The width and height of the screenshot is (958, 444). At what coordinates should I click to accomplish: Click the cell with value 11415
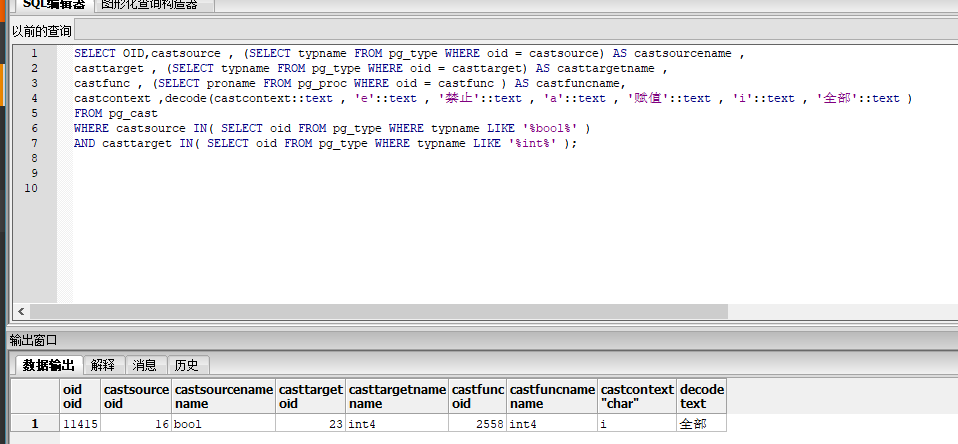[80, 423]
